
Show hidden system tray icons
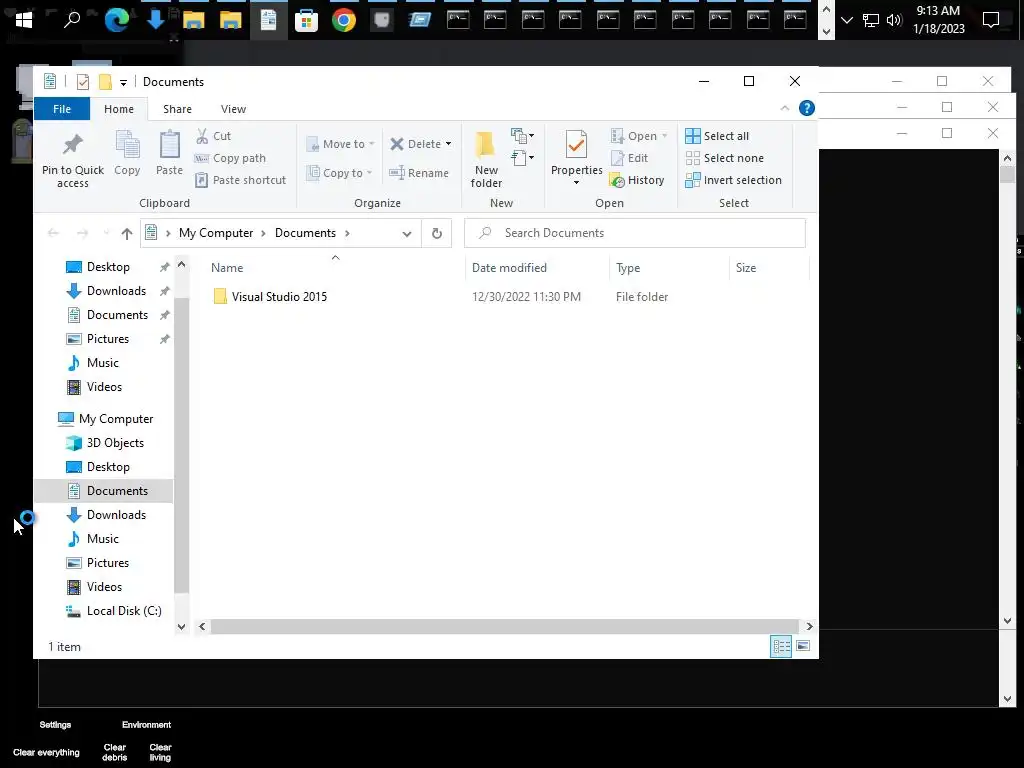(847, 20)
